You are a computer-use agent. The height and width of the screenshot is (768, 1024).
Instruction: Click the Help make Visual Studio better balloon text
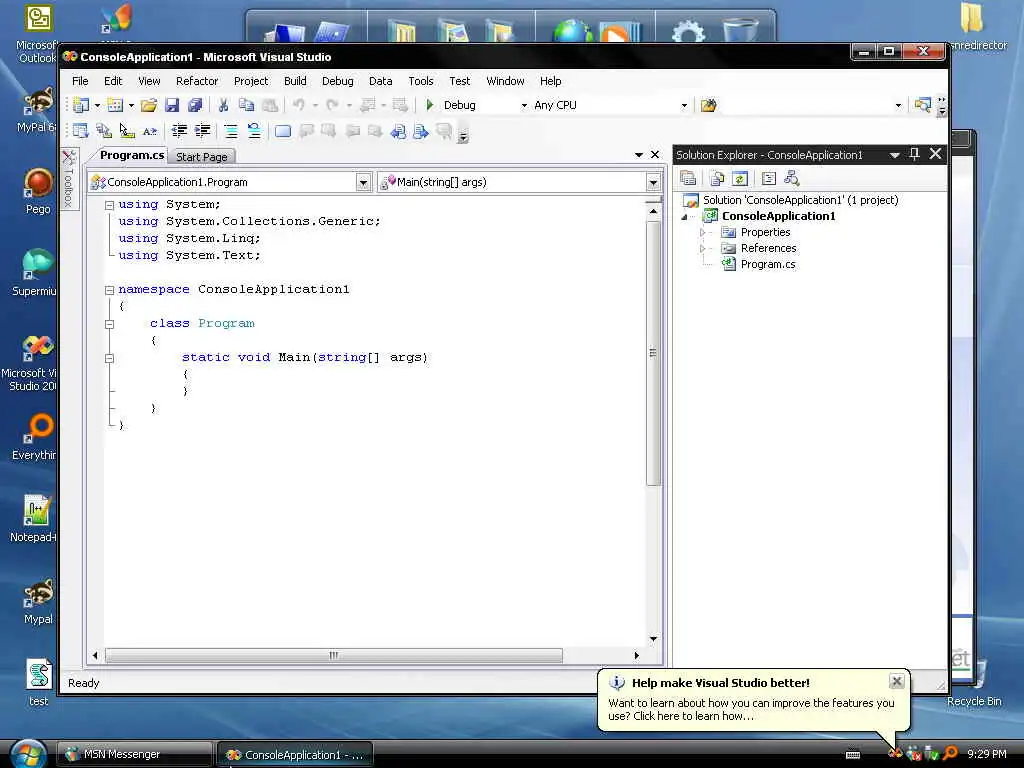pos(751,709)
